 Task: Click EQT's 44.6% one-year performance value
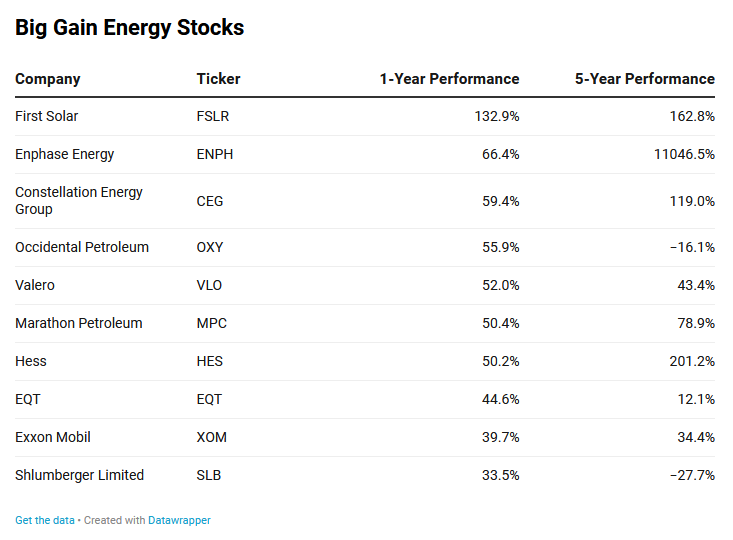click(x=500, y=399)
